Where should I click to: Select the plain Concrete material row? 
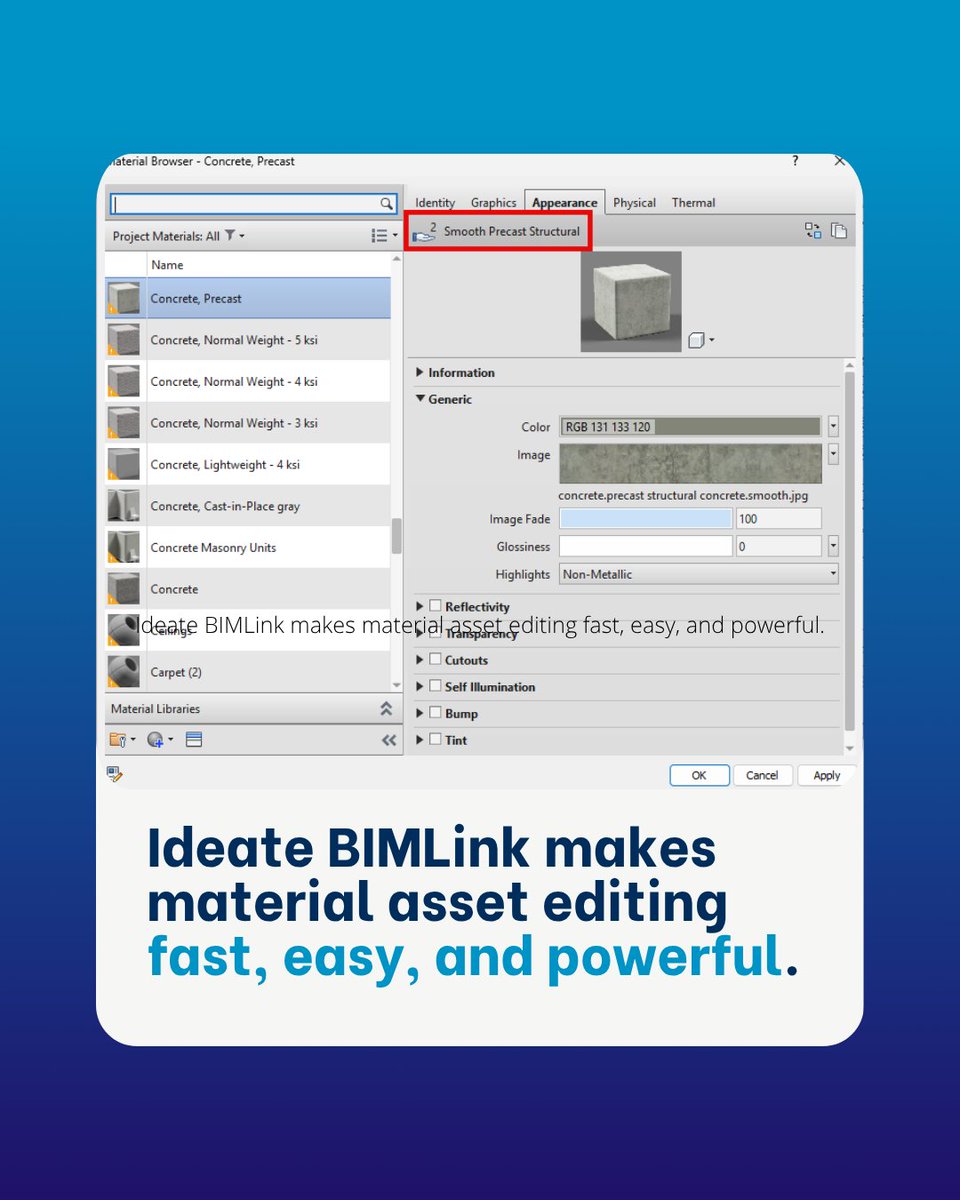pyautogui.click(x=248, y=589)
